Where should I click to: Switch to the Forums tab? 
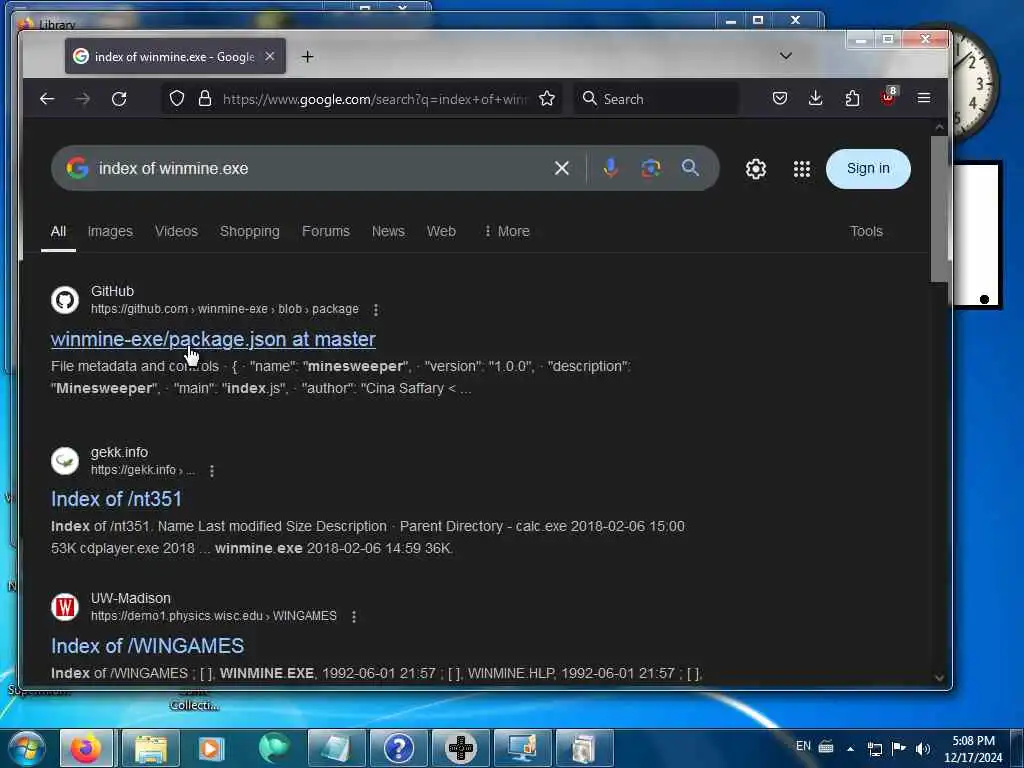pos(326,231)
